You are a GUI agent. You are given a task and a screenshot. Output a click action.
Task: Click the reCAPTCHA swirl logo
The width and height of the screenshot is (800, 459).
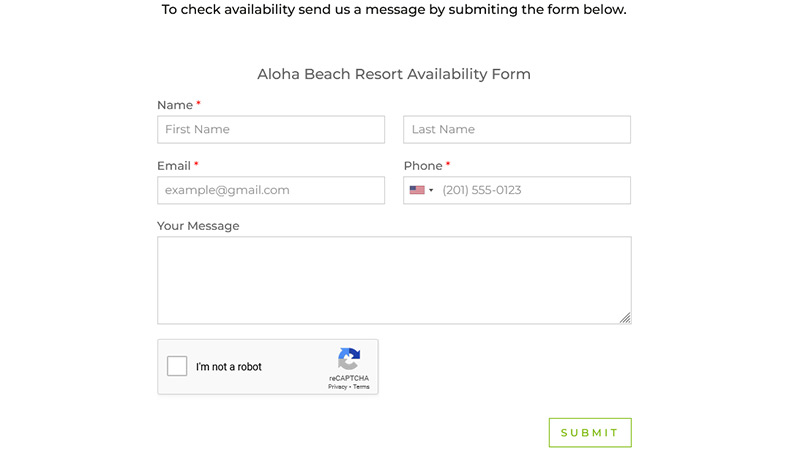(x=349, y=359)
